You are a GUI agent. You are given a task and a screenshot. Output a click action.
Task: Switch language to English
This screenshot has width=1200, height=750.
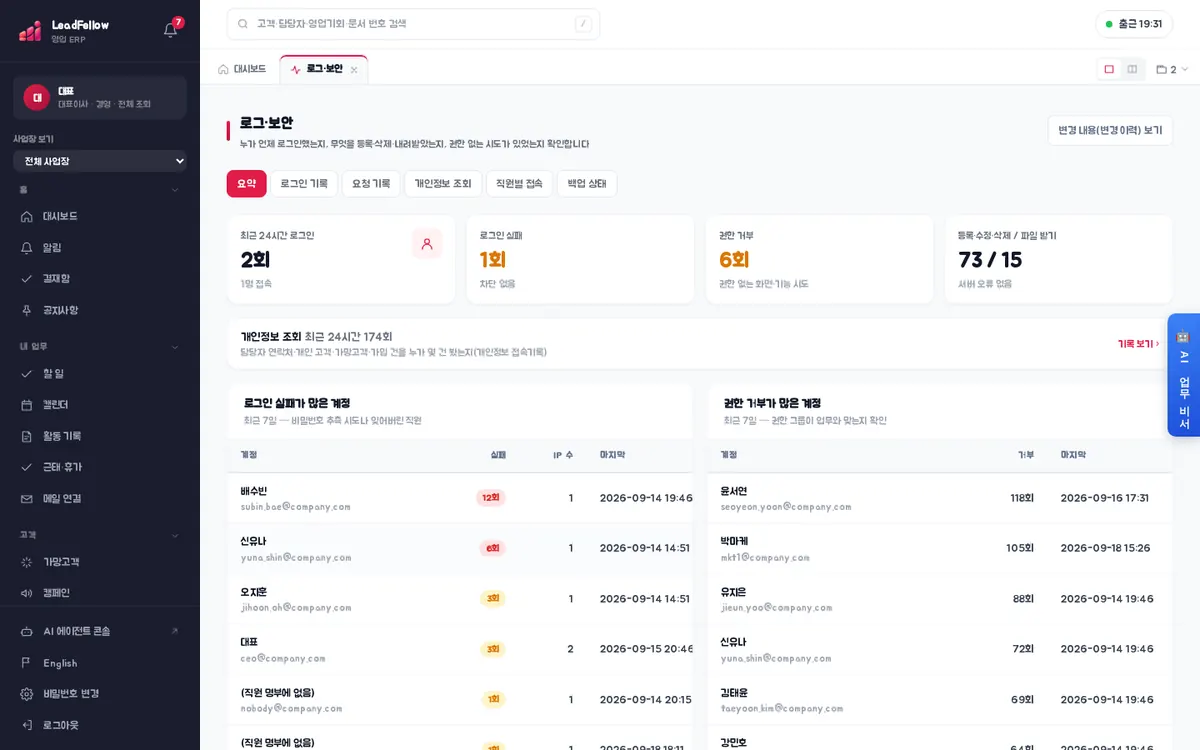coord(100,663)
